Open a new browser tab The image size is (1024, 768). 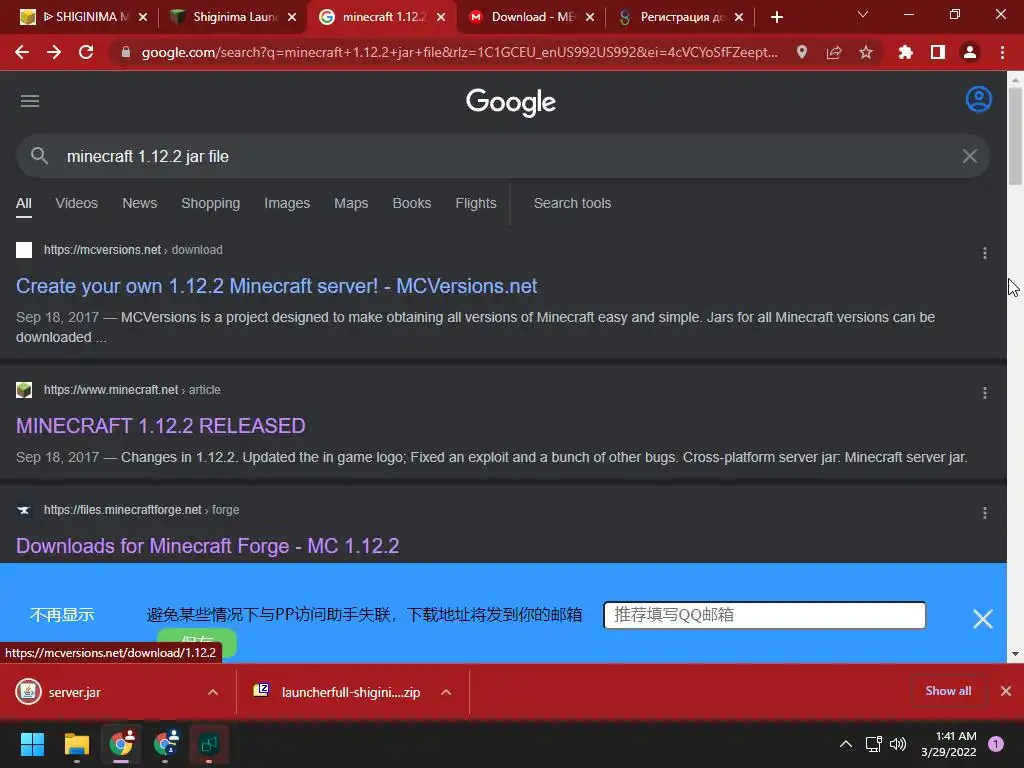(776, 17)
